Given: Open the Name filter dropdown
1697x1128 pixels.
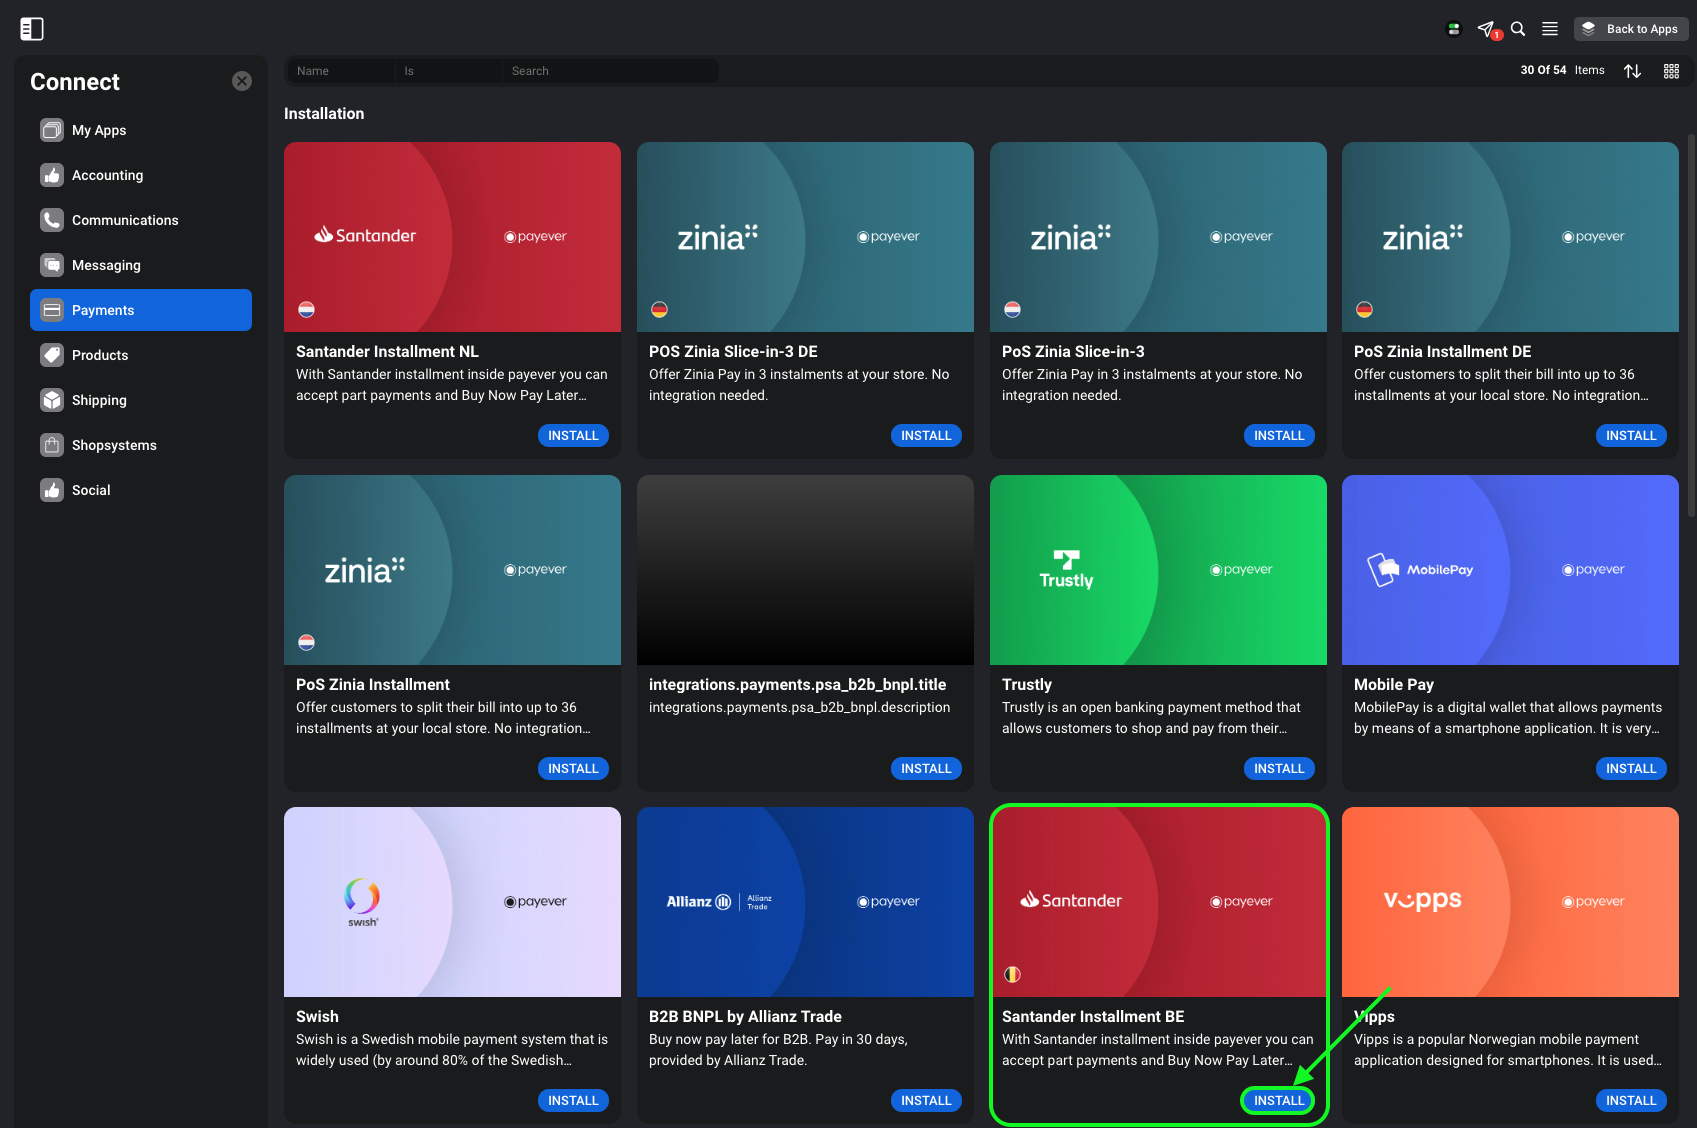Looking at the screenshot, I should click(x=341, y=71).
